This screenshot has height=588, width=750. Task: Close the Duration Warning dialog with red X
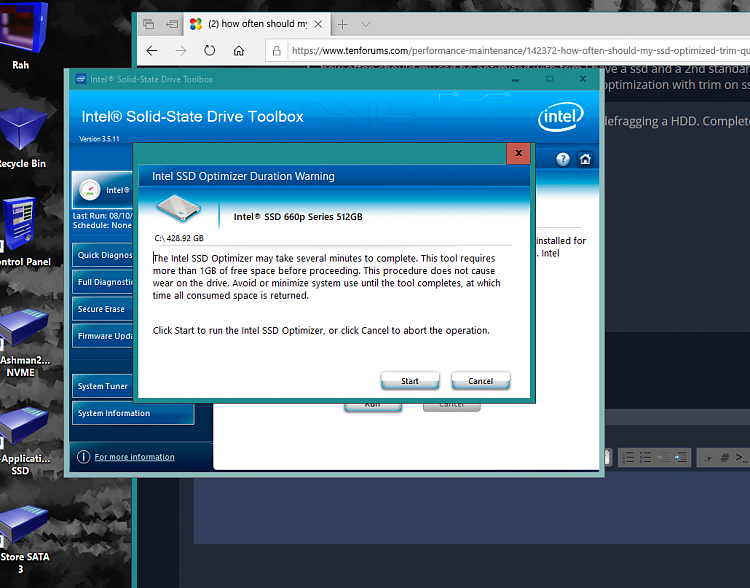[518, 154]
